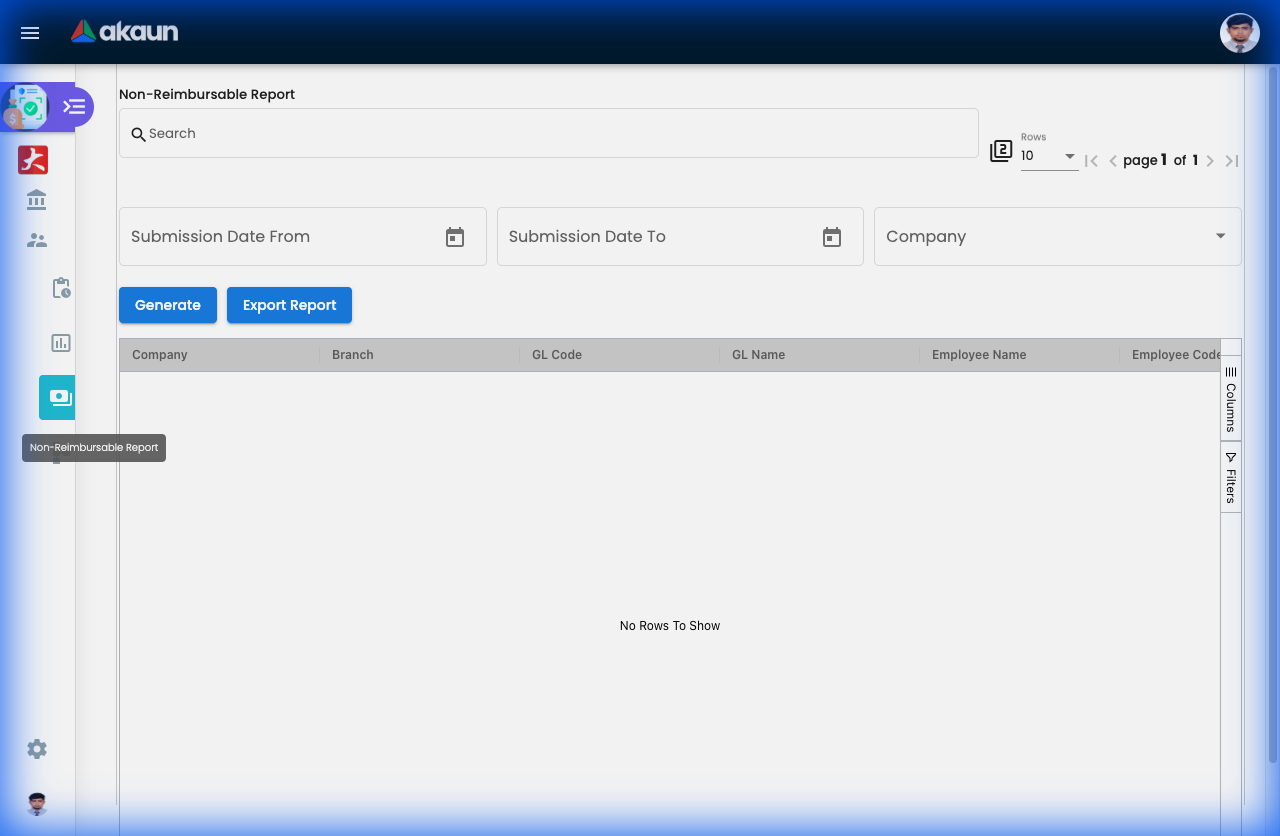Open calendar picker for Submission Date To
This screenshot has width=1280, height=836.
pos(832,237)
